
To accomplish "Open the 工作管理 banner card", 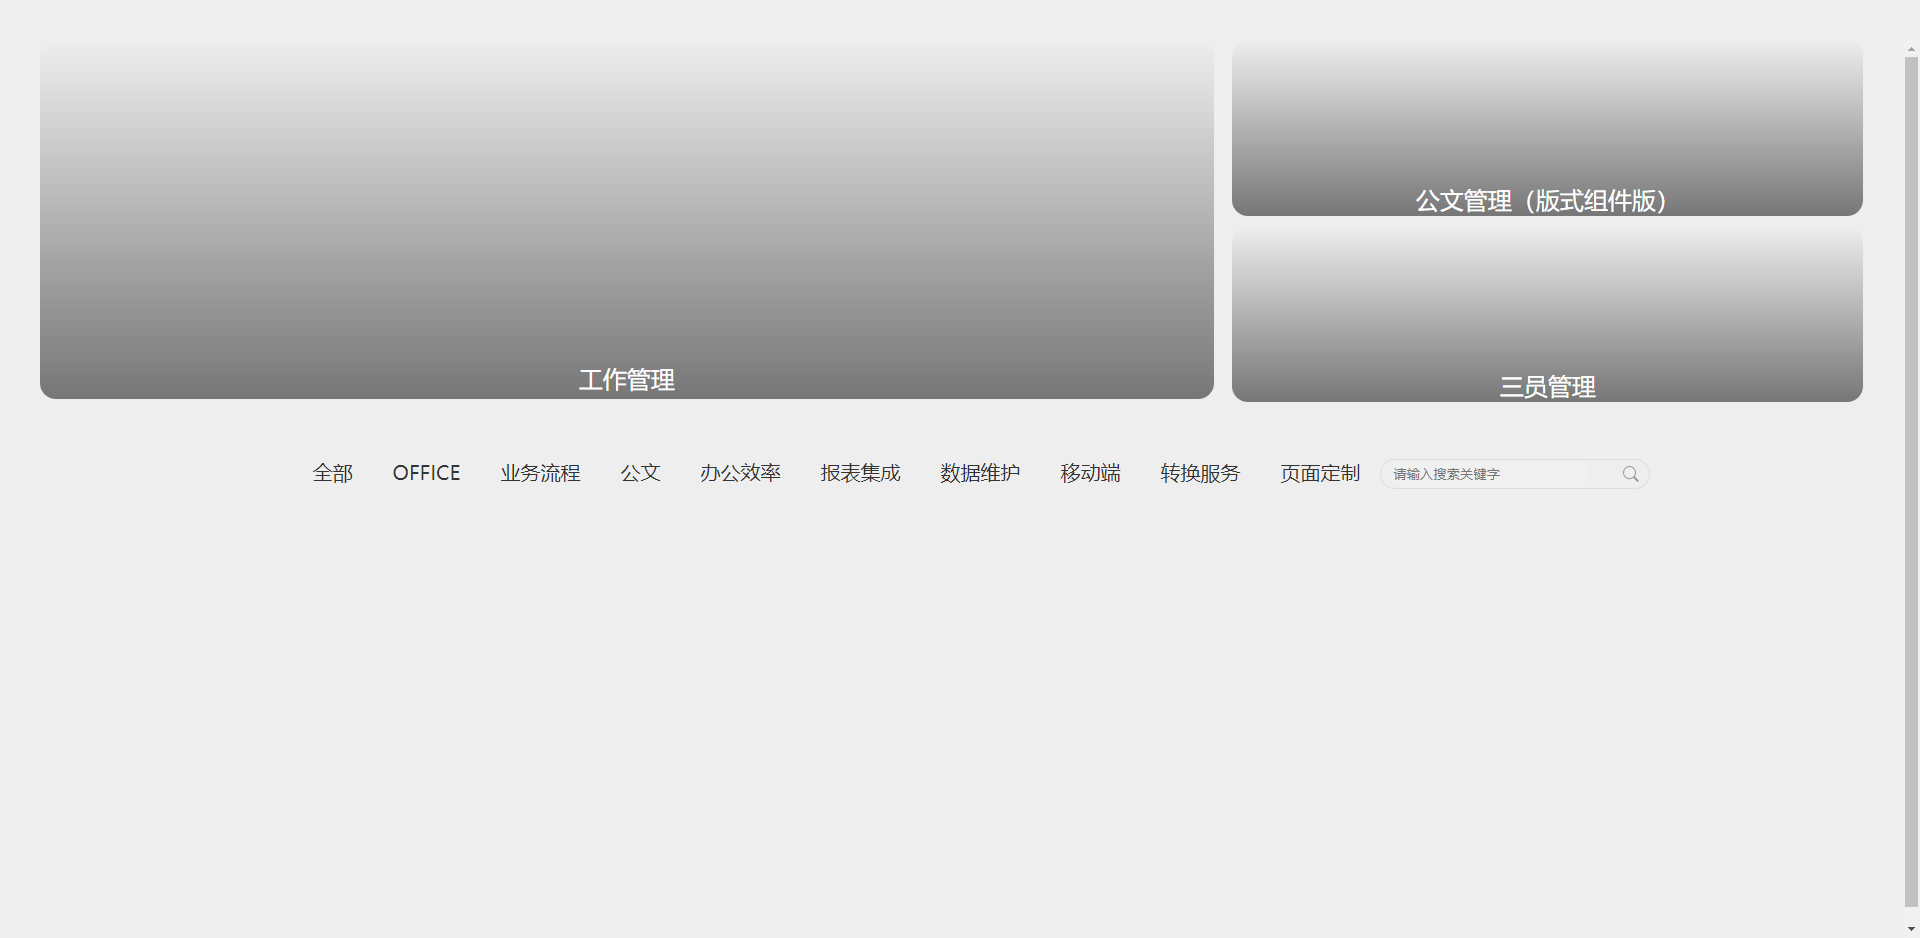I will tap(627, 221).
